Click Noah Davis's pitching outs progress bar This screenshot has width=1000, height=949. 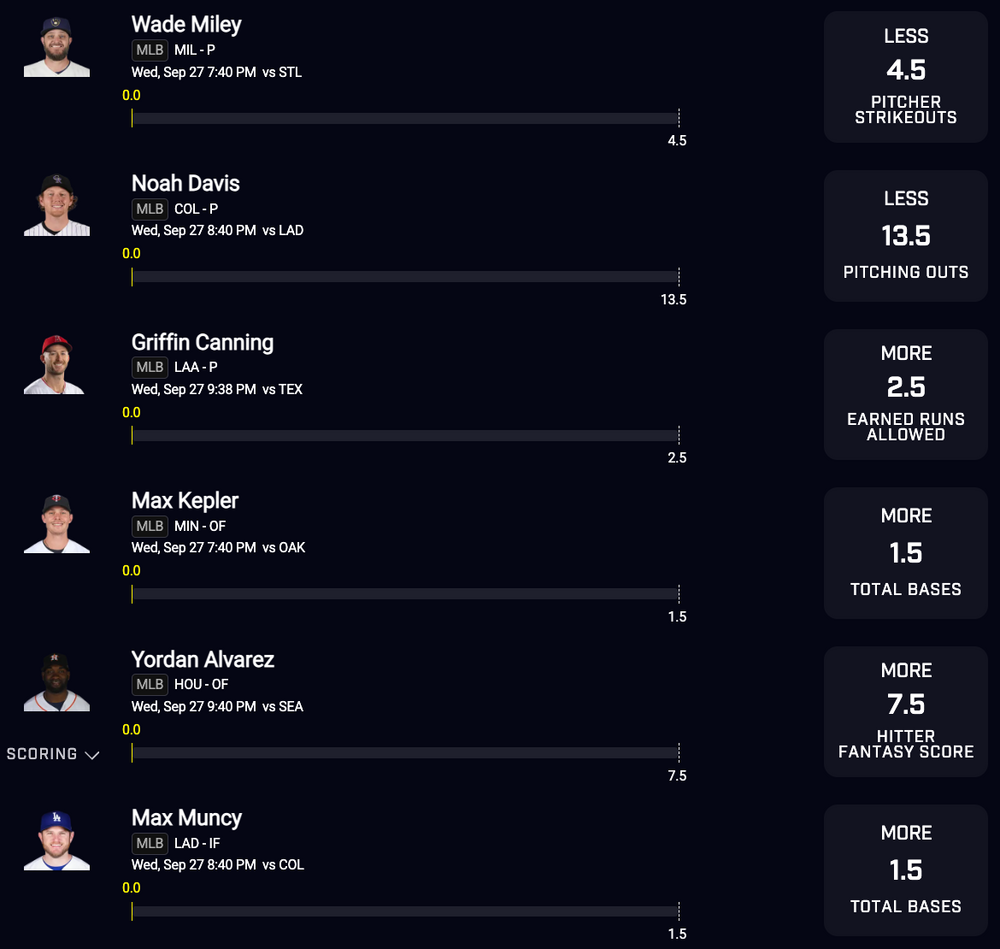pyautogui.click(x=405, y=277)
